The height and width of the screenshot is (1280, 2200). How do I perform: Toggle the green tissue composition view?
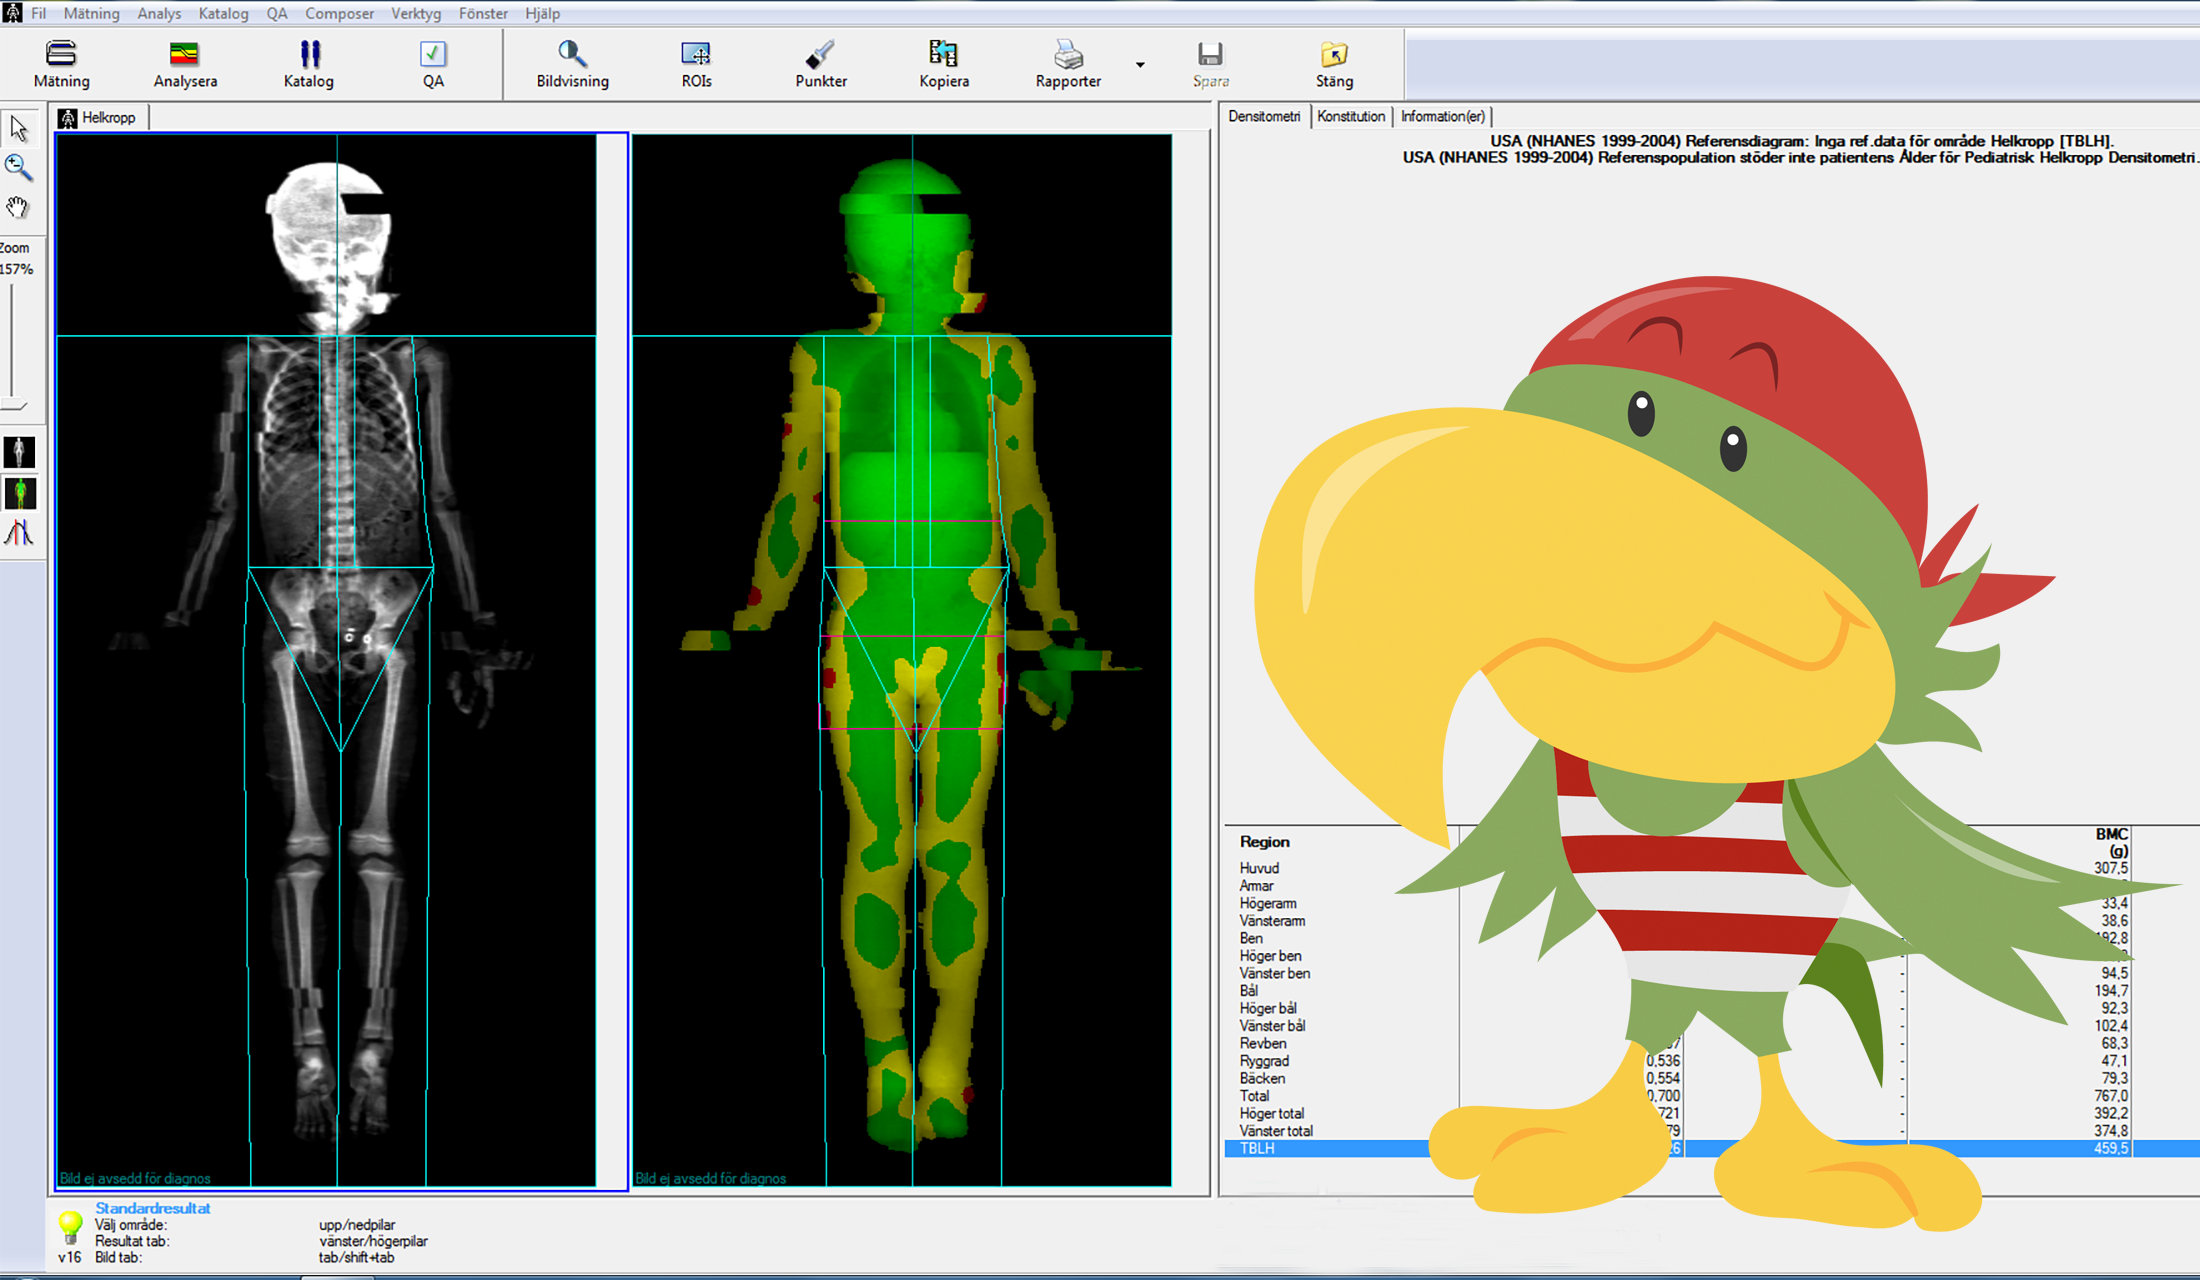[x=20, y=493]
